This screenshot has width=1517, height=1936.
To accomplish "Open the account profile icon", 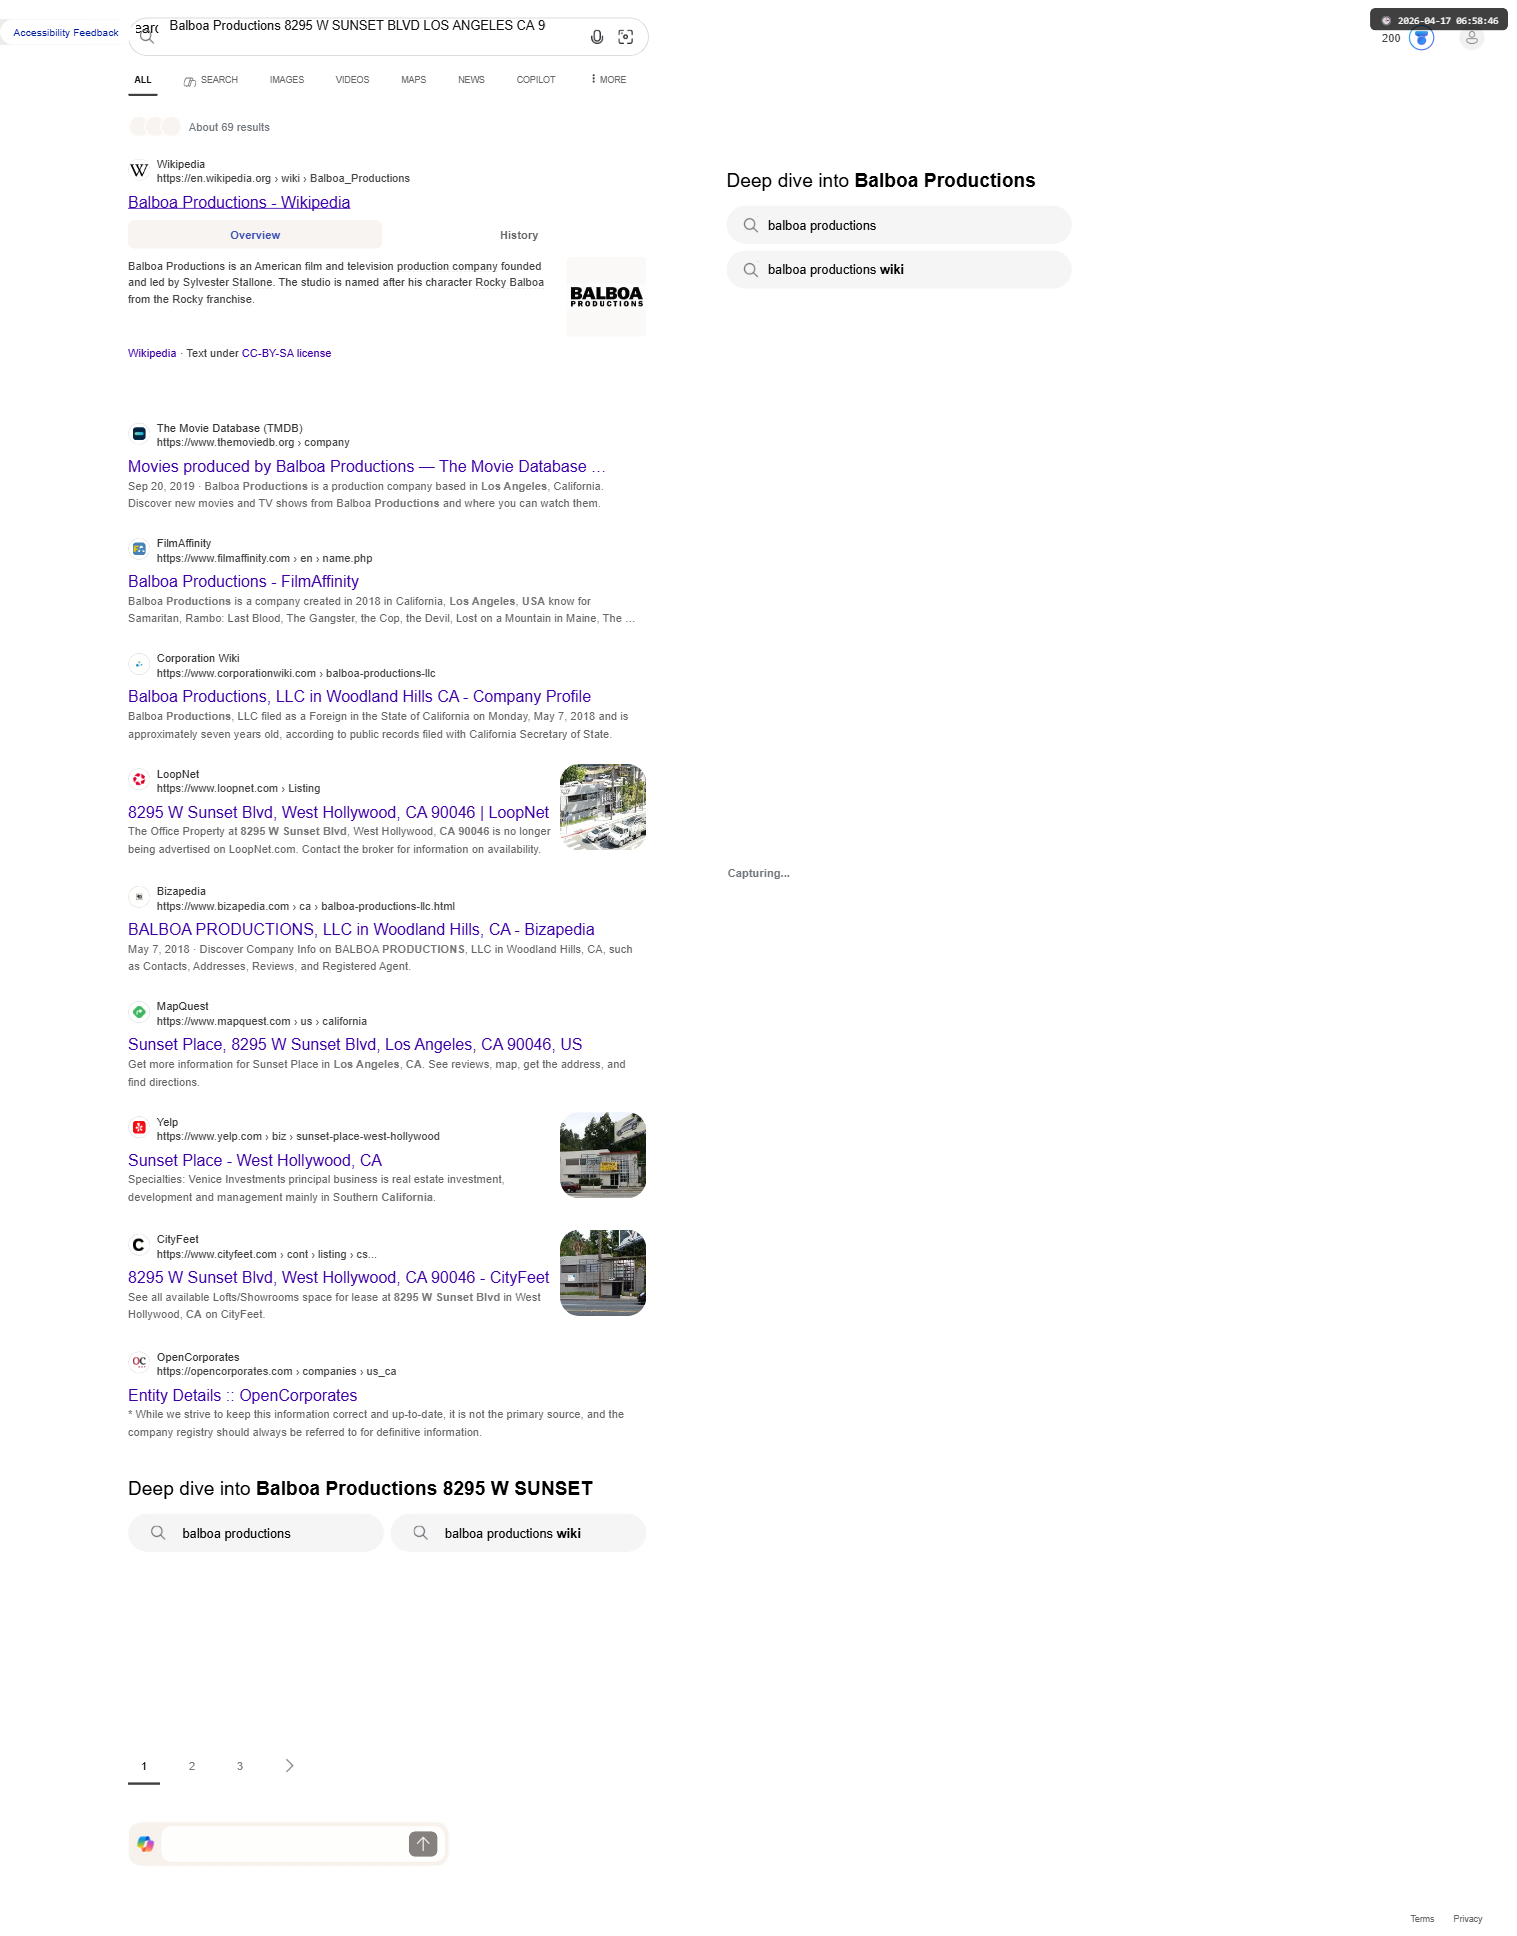I will click(x=1471, y=38).
